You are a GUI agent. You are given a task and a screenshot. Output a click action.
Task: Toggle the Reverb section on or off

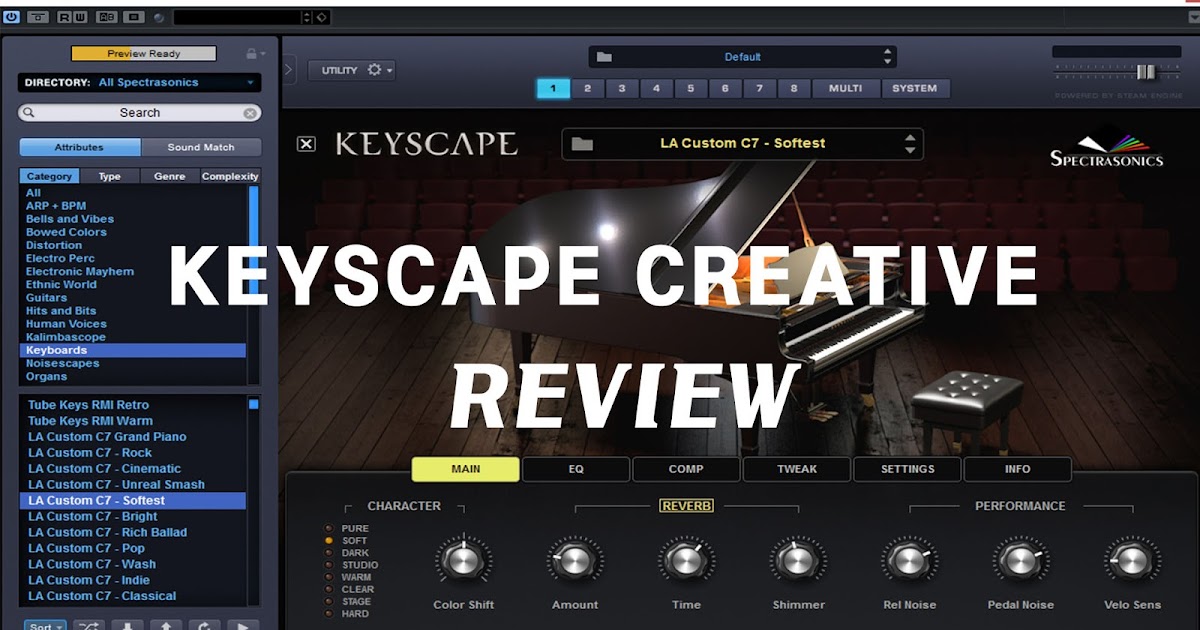point(686,505)
